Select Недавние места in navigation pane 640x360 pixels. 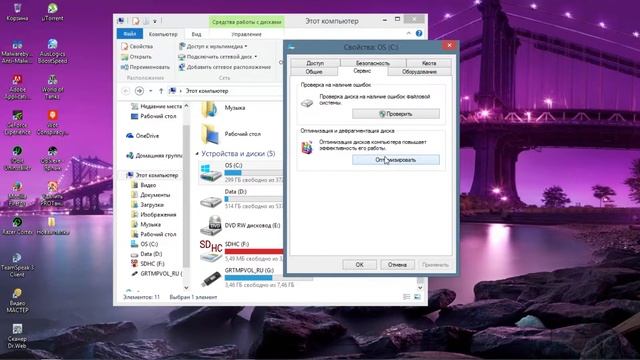[156, 106]
